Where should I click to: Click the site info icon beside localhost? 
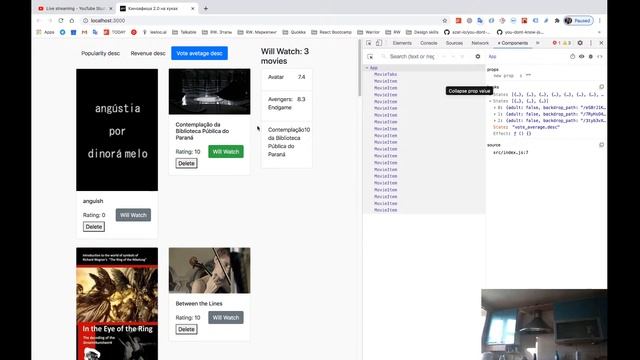(86, 20)
